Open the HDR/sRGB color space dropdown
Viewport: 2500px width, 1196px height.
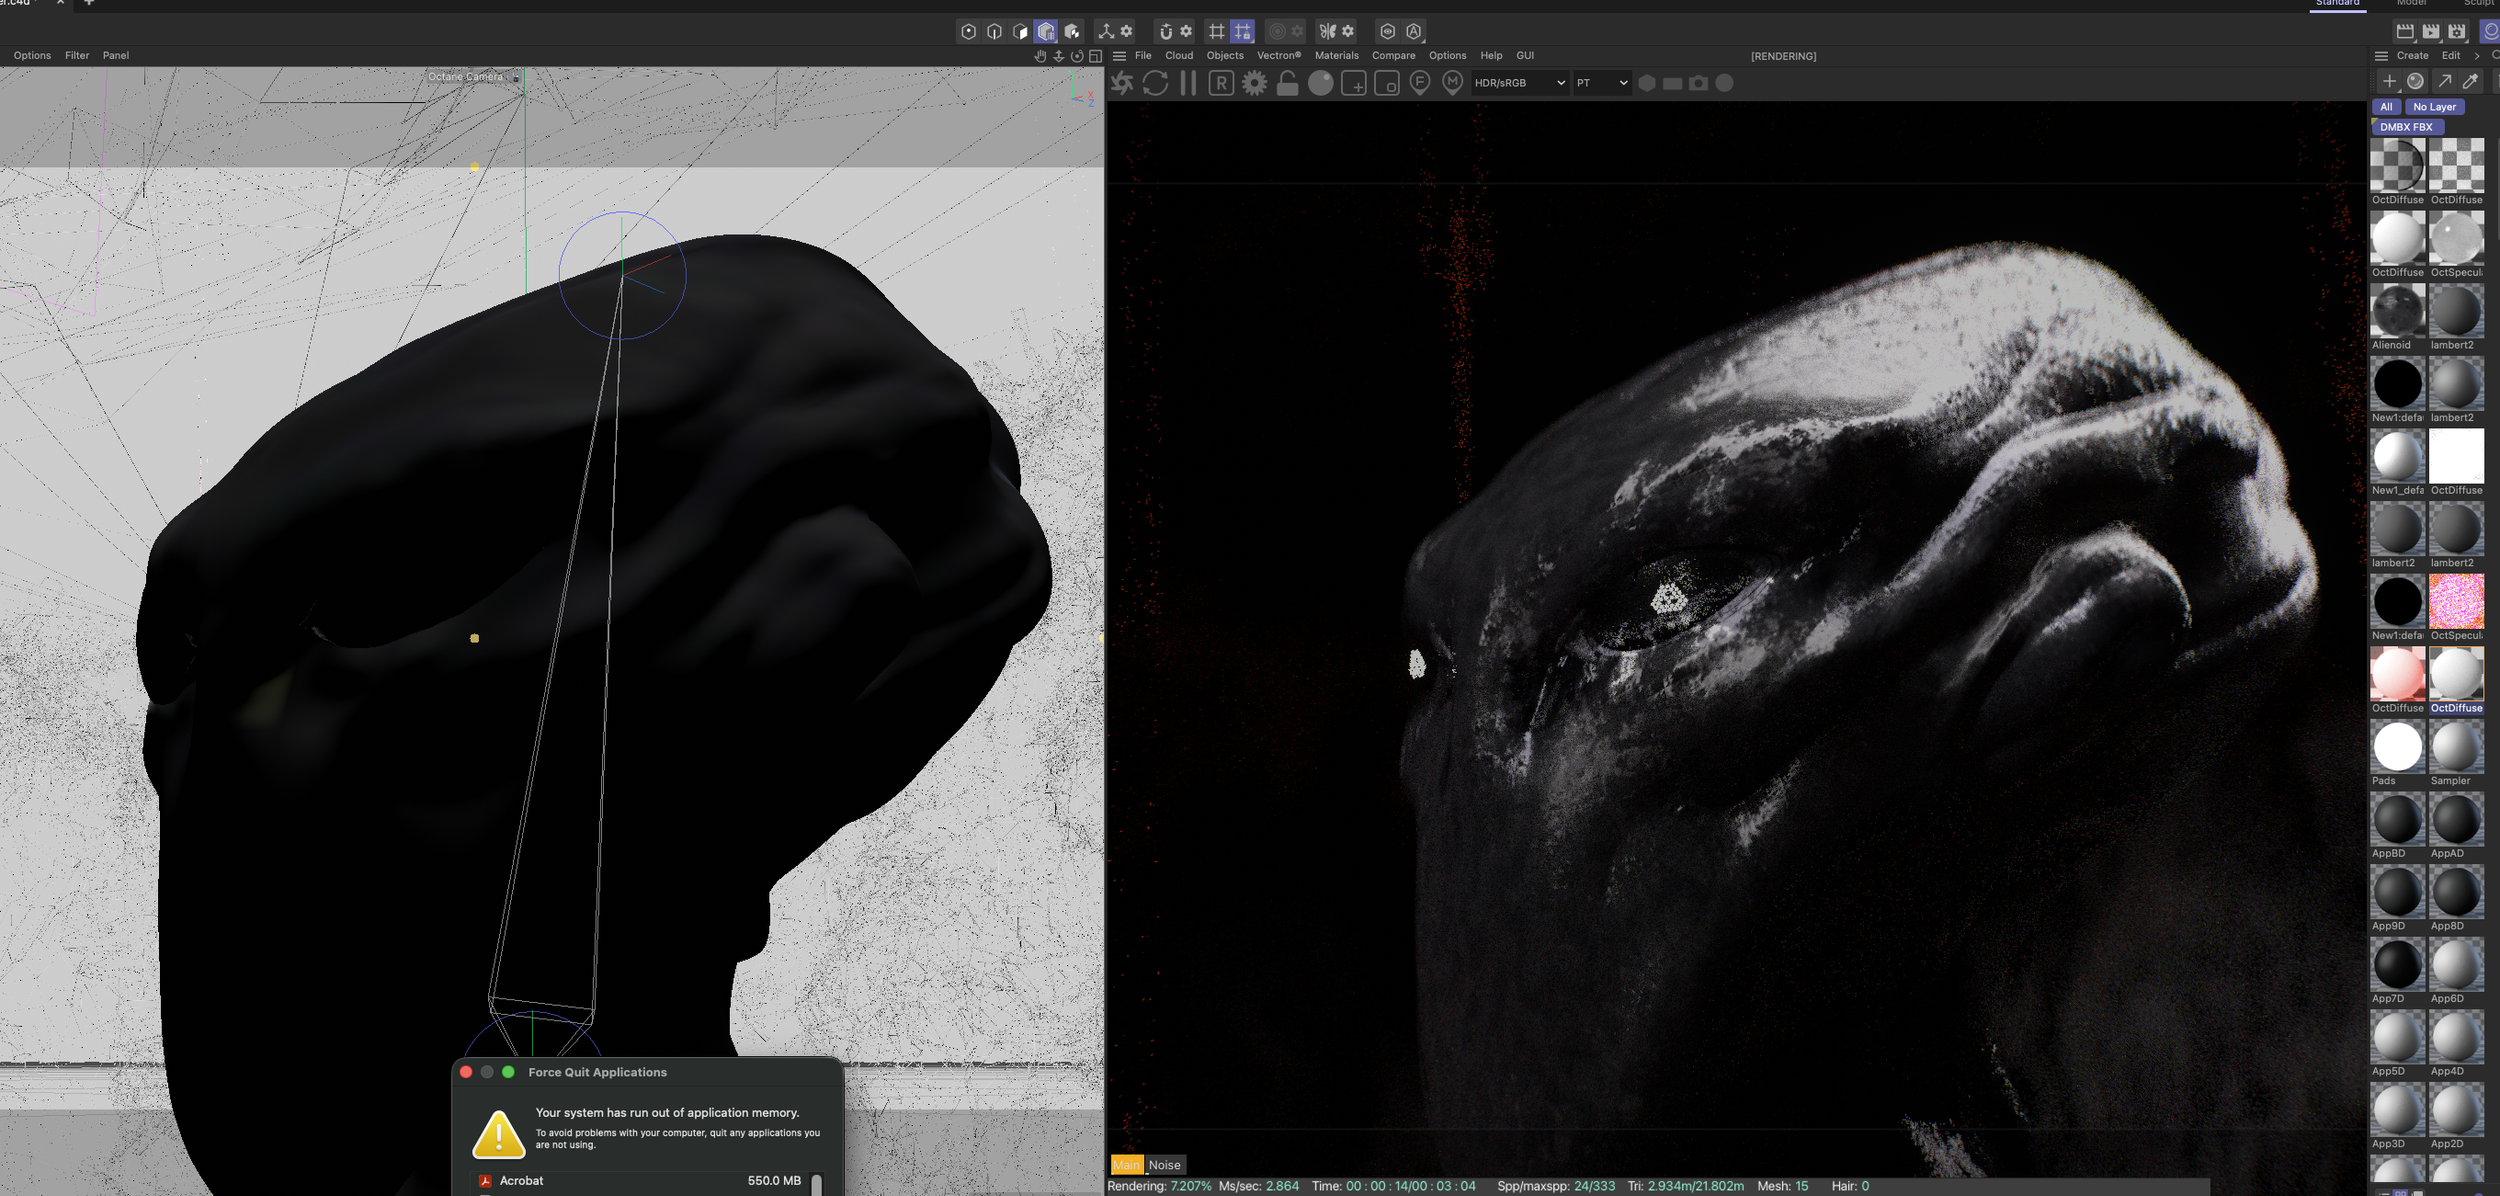1519,83
